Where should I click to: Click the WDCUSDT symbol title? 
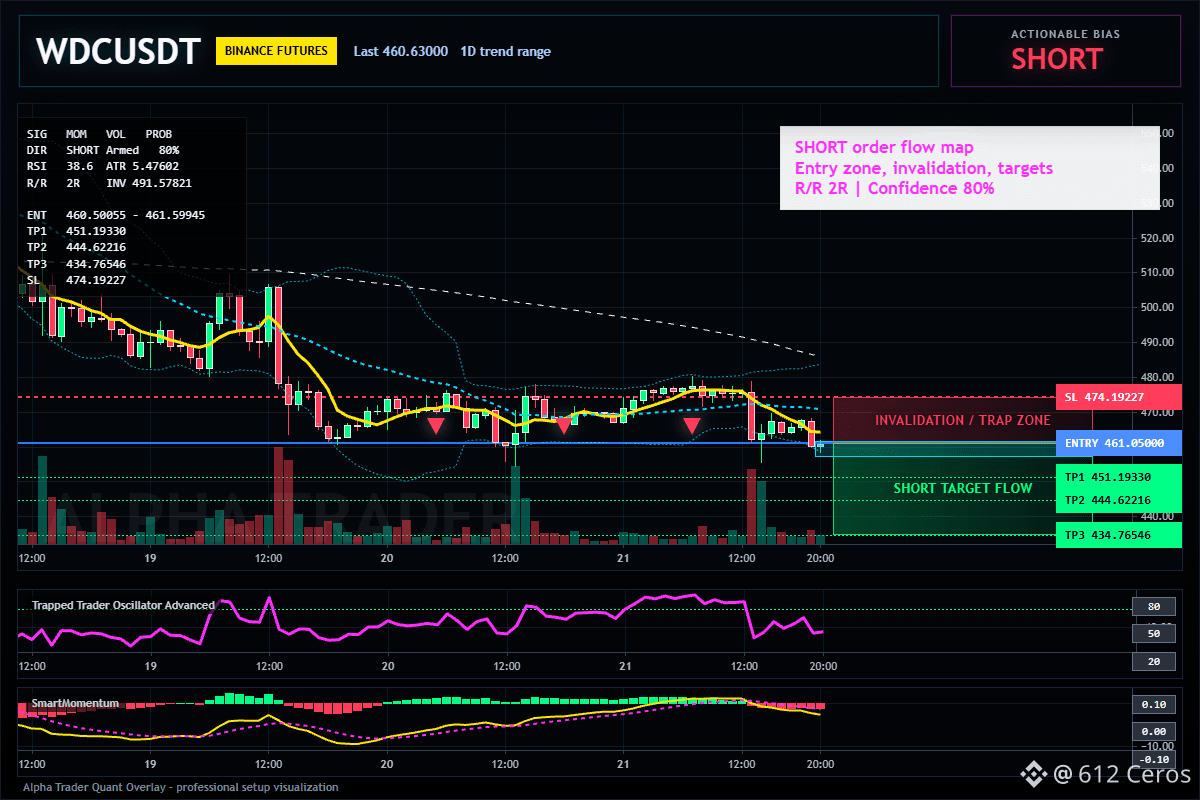click(119, 51)
